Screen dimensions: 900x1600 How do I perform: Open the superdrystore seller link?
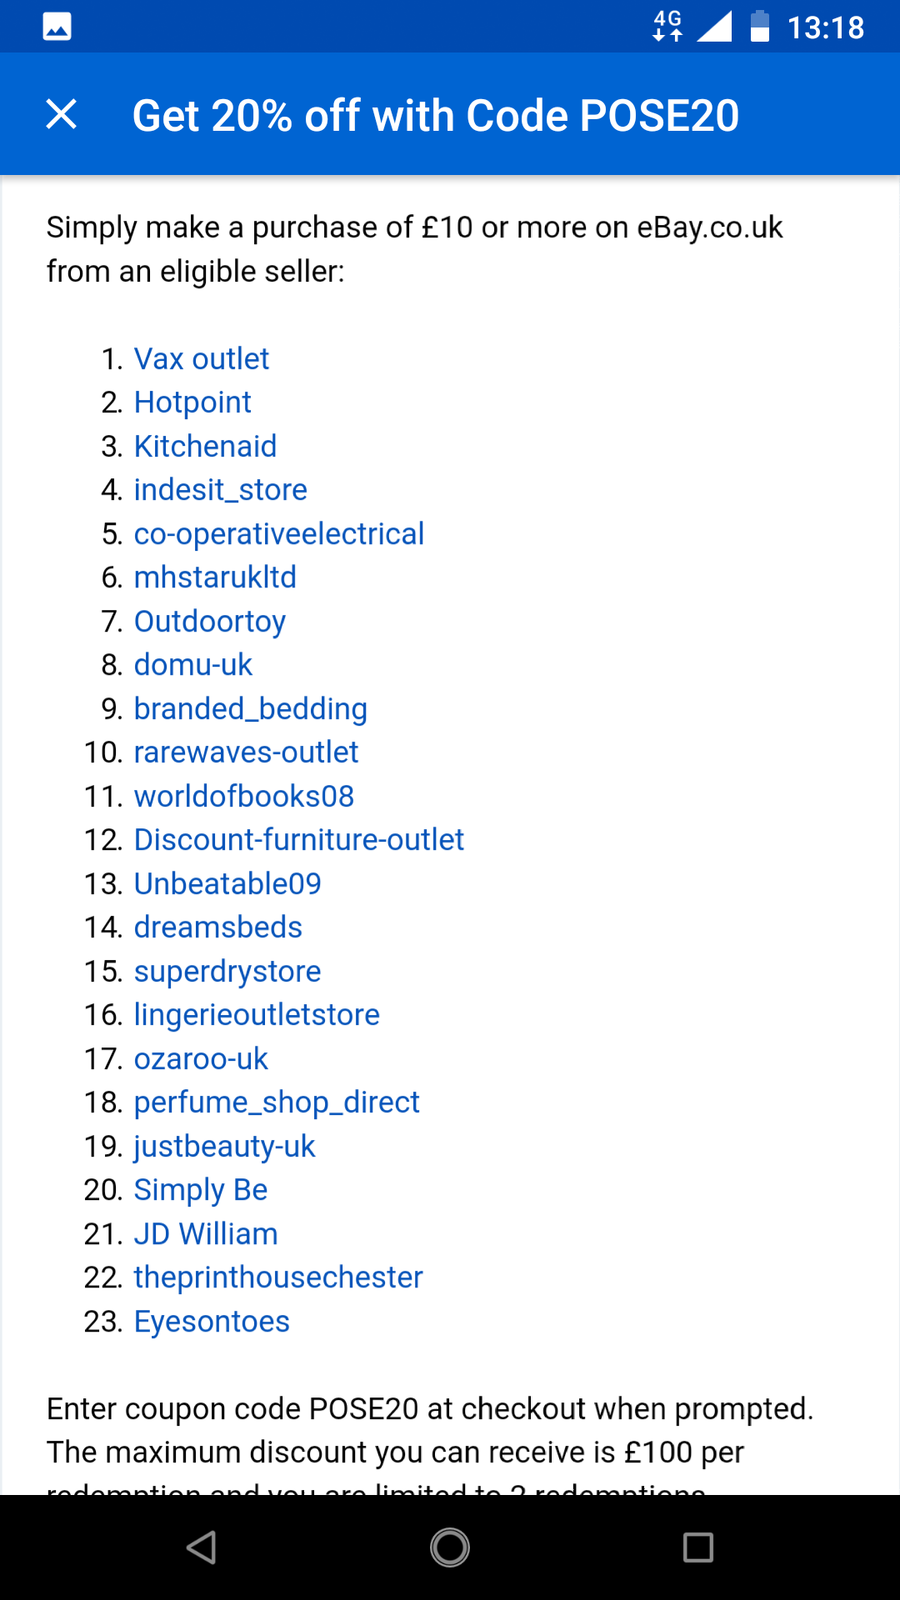point(227,971)
